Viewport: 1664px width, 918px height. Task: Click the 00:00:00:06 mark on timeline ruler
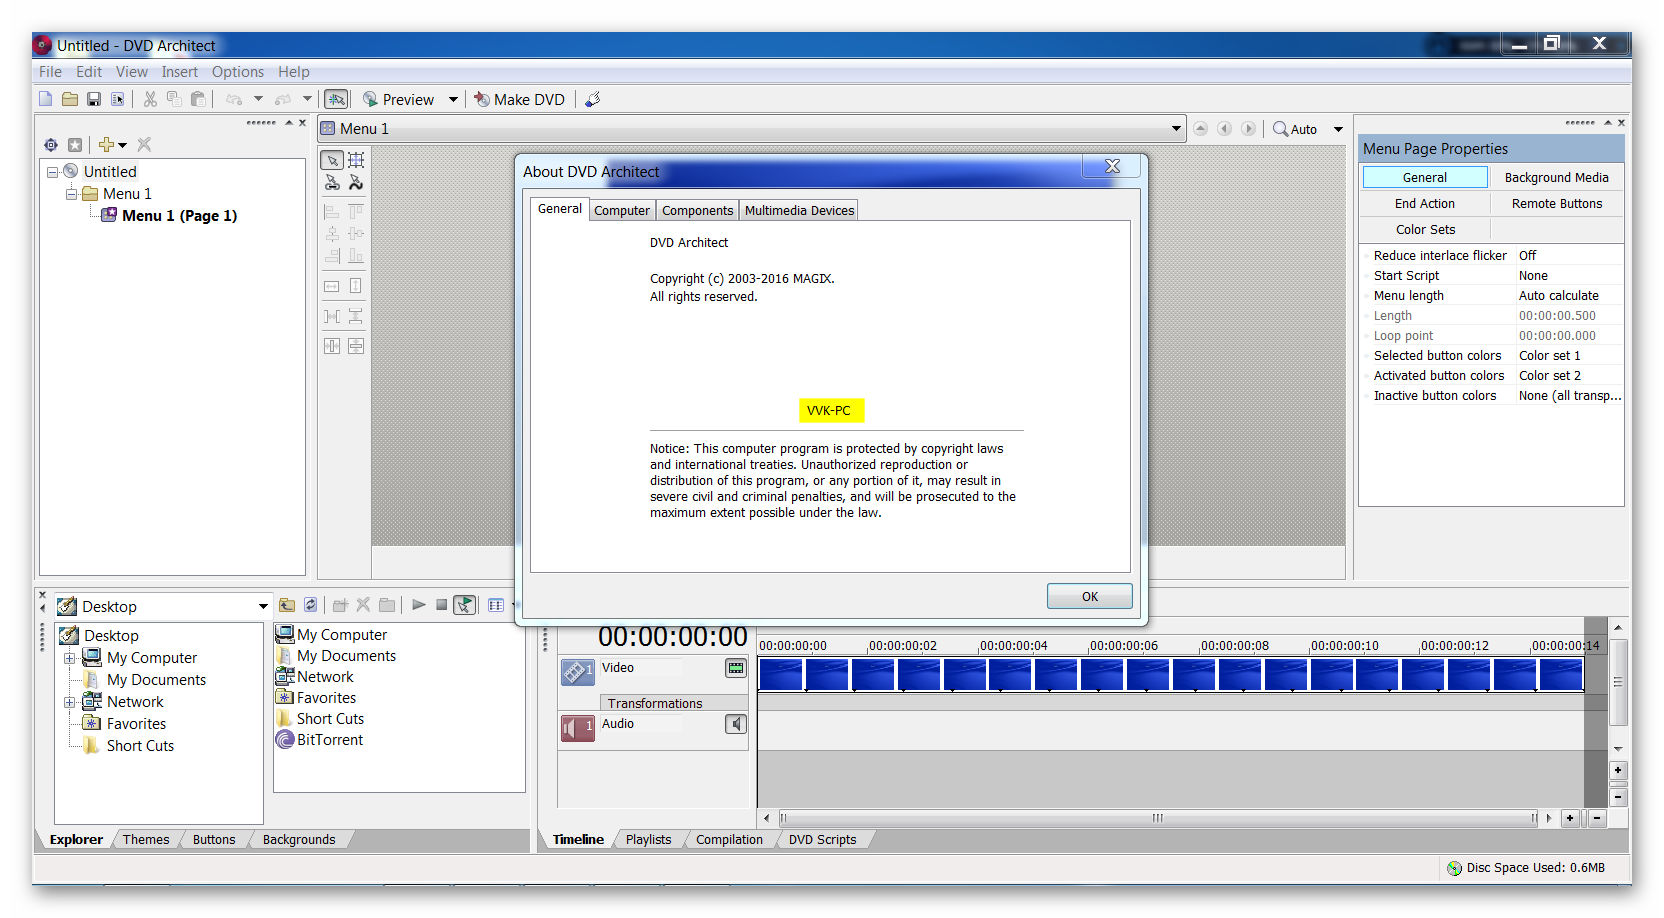[x=1123, y=646]
